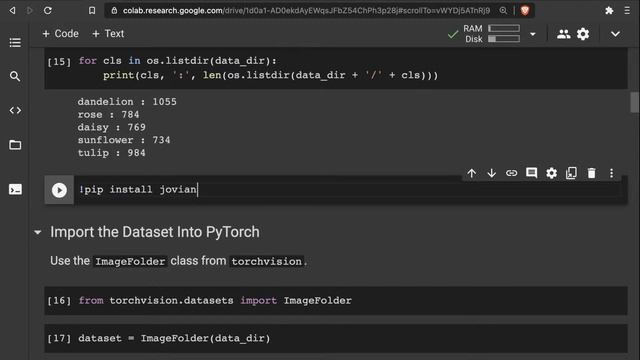Select cell 16 by its execution count

pos(59,301)
